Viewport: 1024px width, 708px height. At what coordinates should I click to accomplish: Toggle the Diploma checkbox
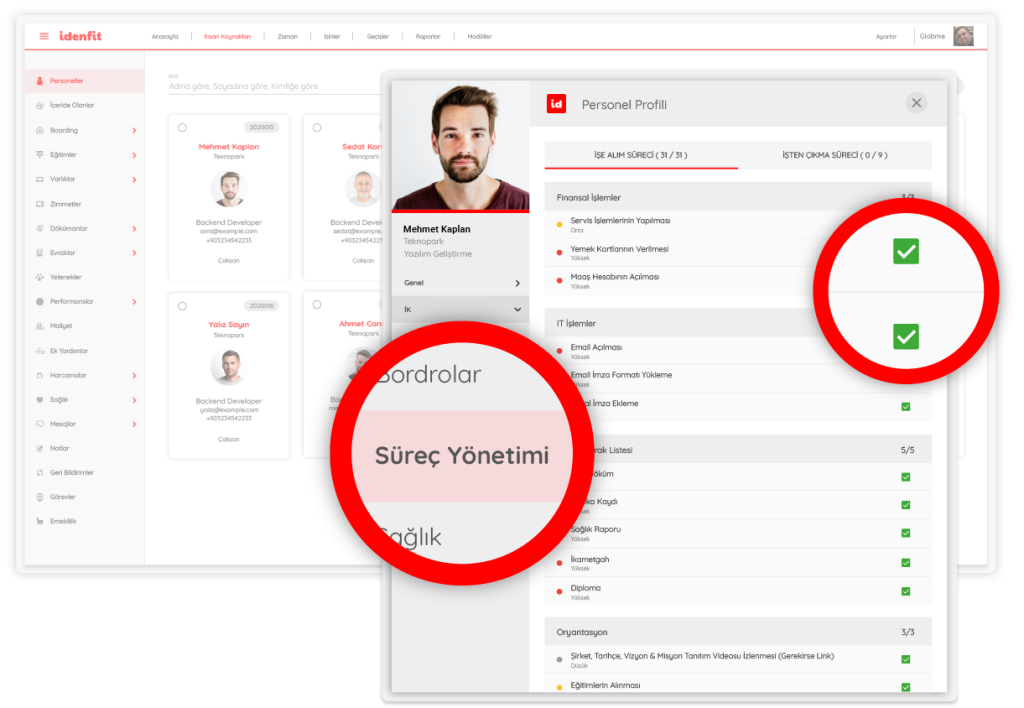(905, 592)
